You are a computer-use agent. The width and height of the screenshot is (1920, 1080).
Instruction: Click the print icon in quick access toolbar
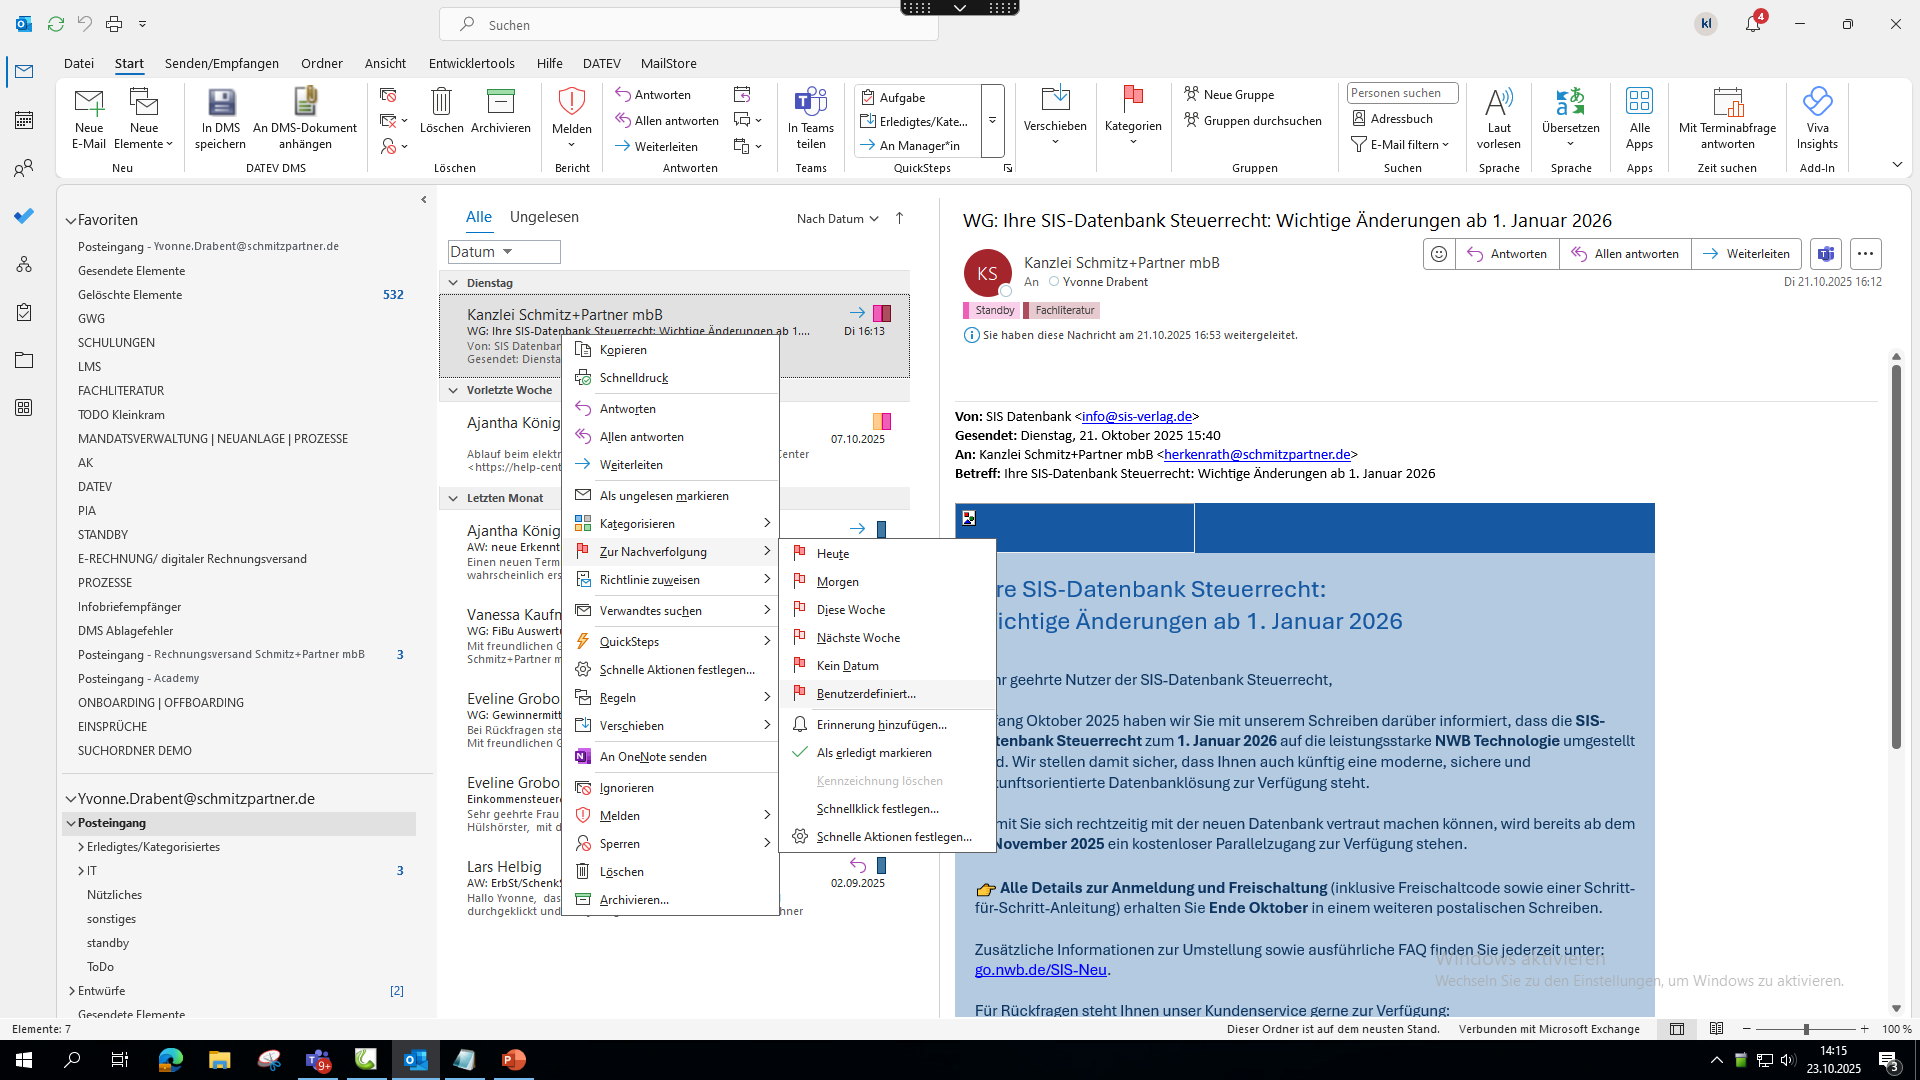click(114, 24)
